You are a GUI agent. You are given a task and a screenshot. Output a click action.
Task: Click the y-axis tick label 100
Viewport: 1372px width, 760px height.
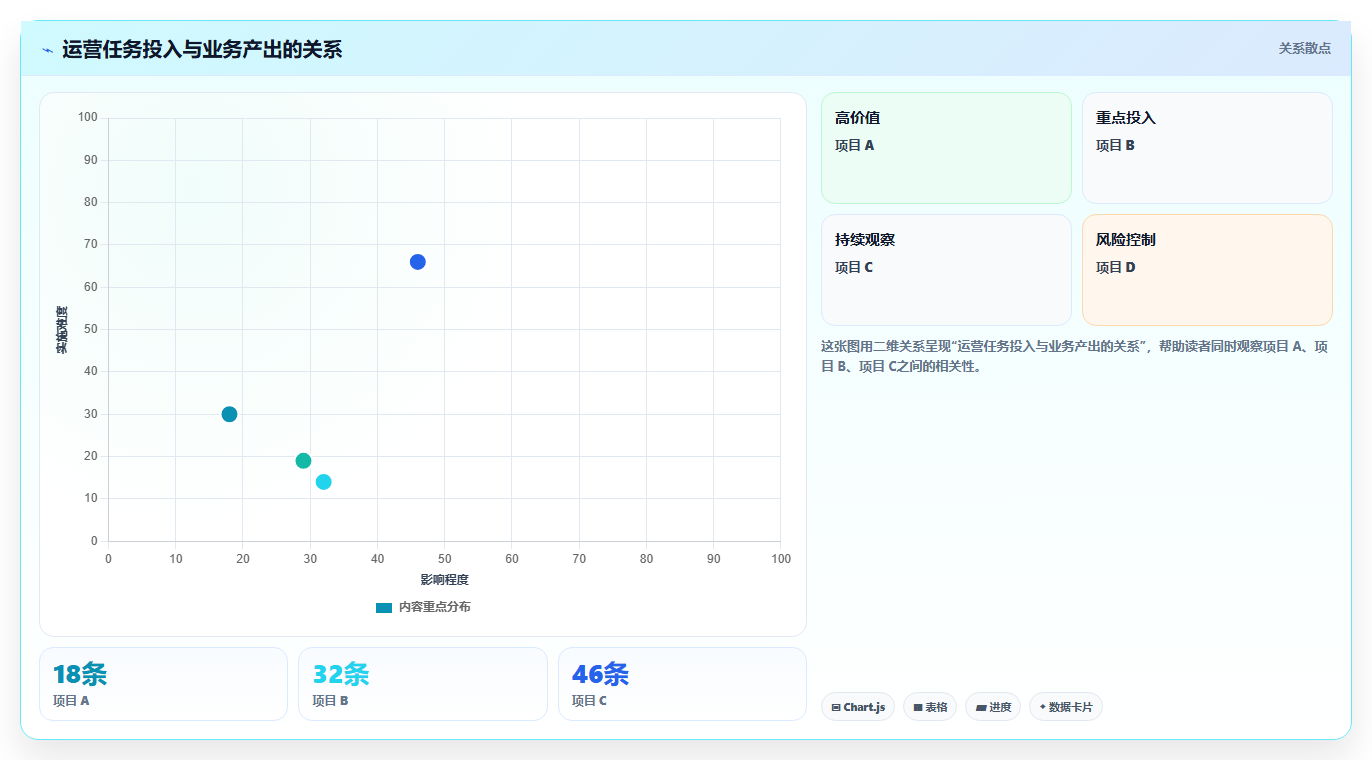pos(88,118)
